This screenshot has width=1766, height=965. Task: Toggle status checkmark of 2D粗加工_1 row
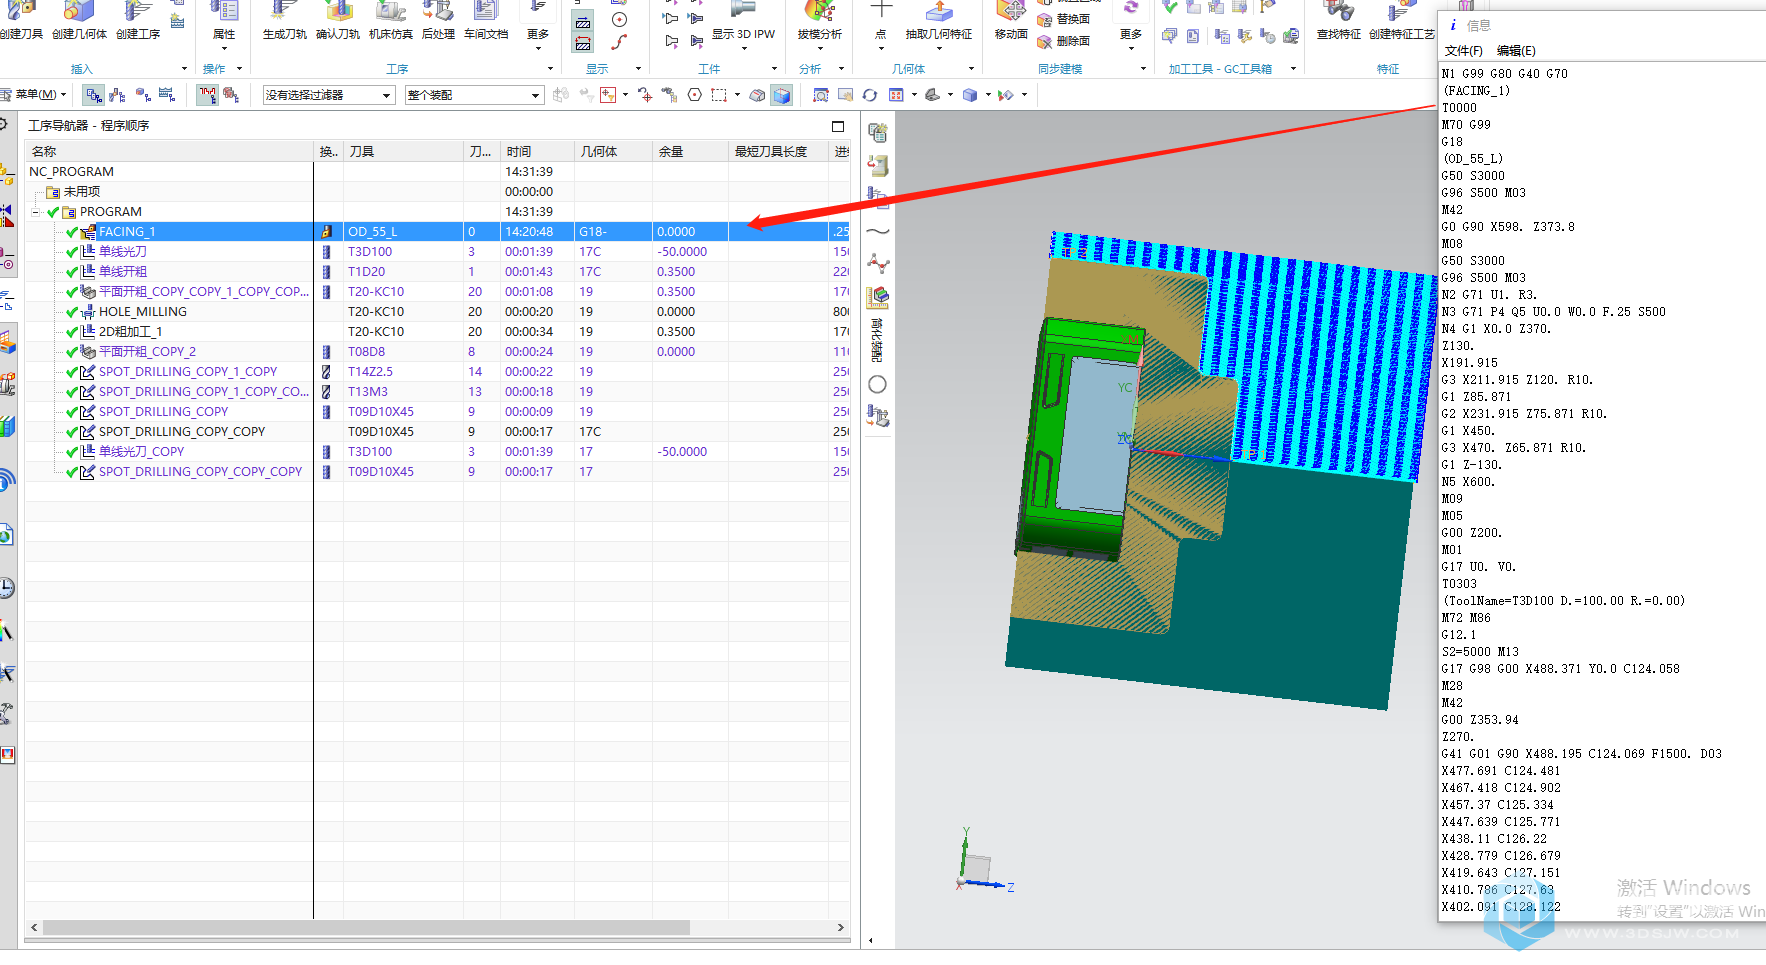click(72, 332)
